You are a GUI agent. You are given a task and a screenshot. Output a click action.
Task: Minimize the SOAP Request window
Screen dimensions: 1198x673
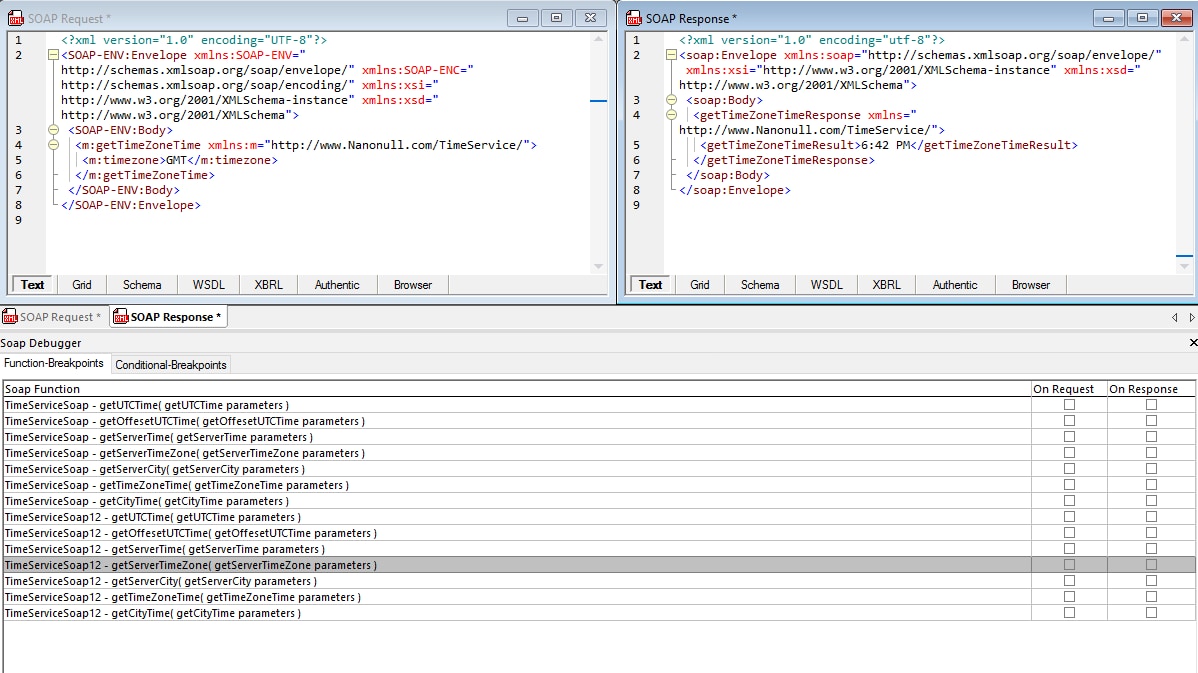coord(523,18)
